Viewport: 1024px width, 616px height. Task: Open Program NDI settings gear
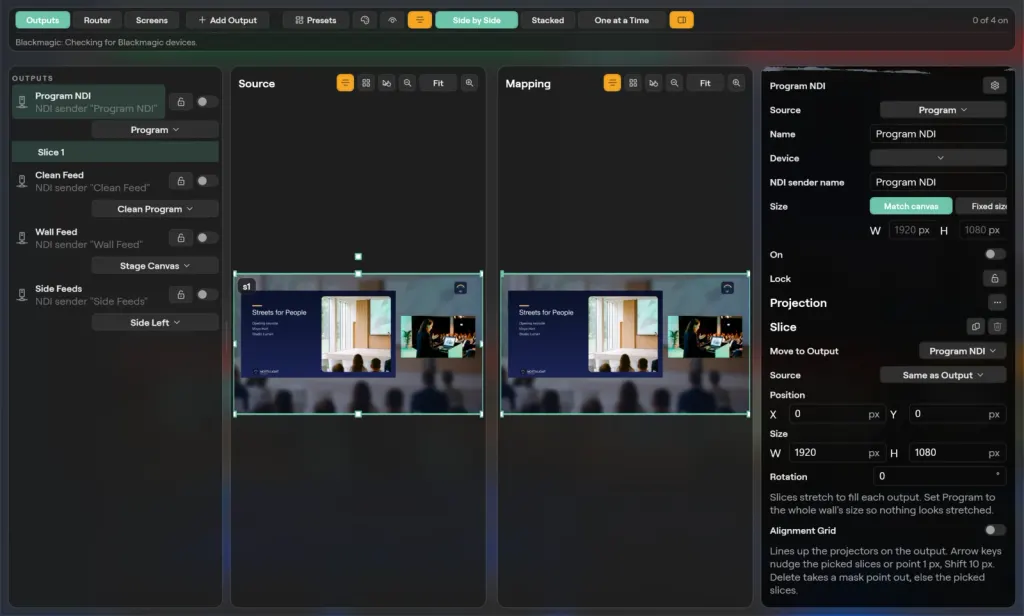995,86
